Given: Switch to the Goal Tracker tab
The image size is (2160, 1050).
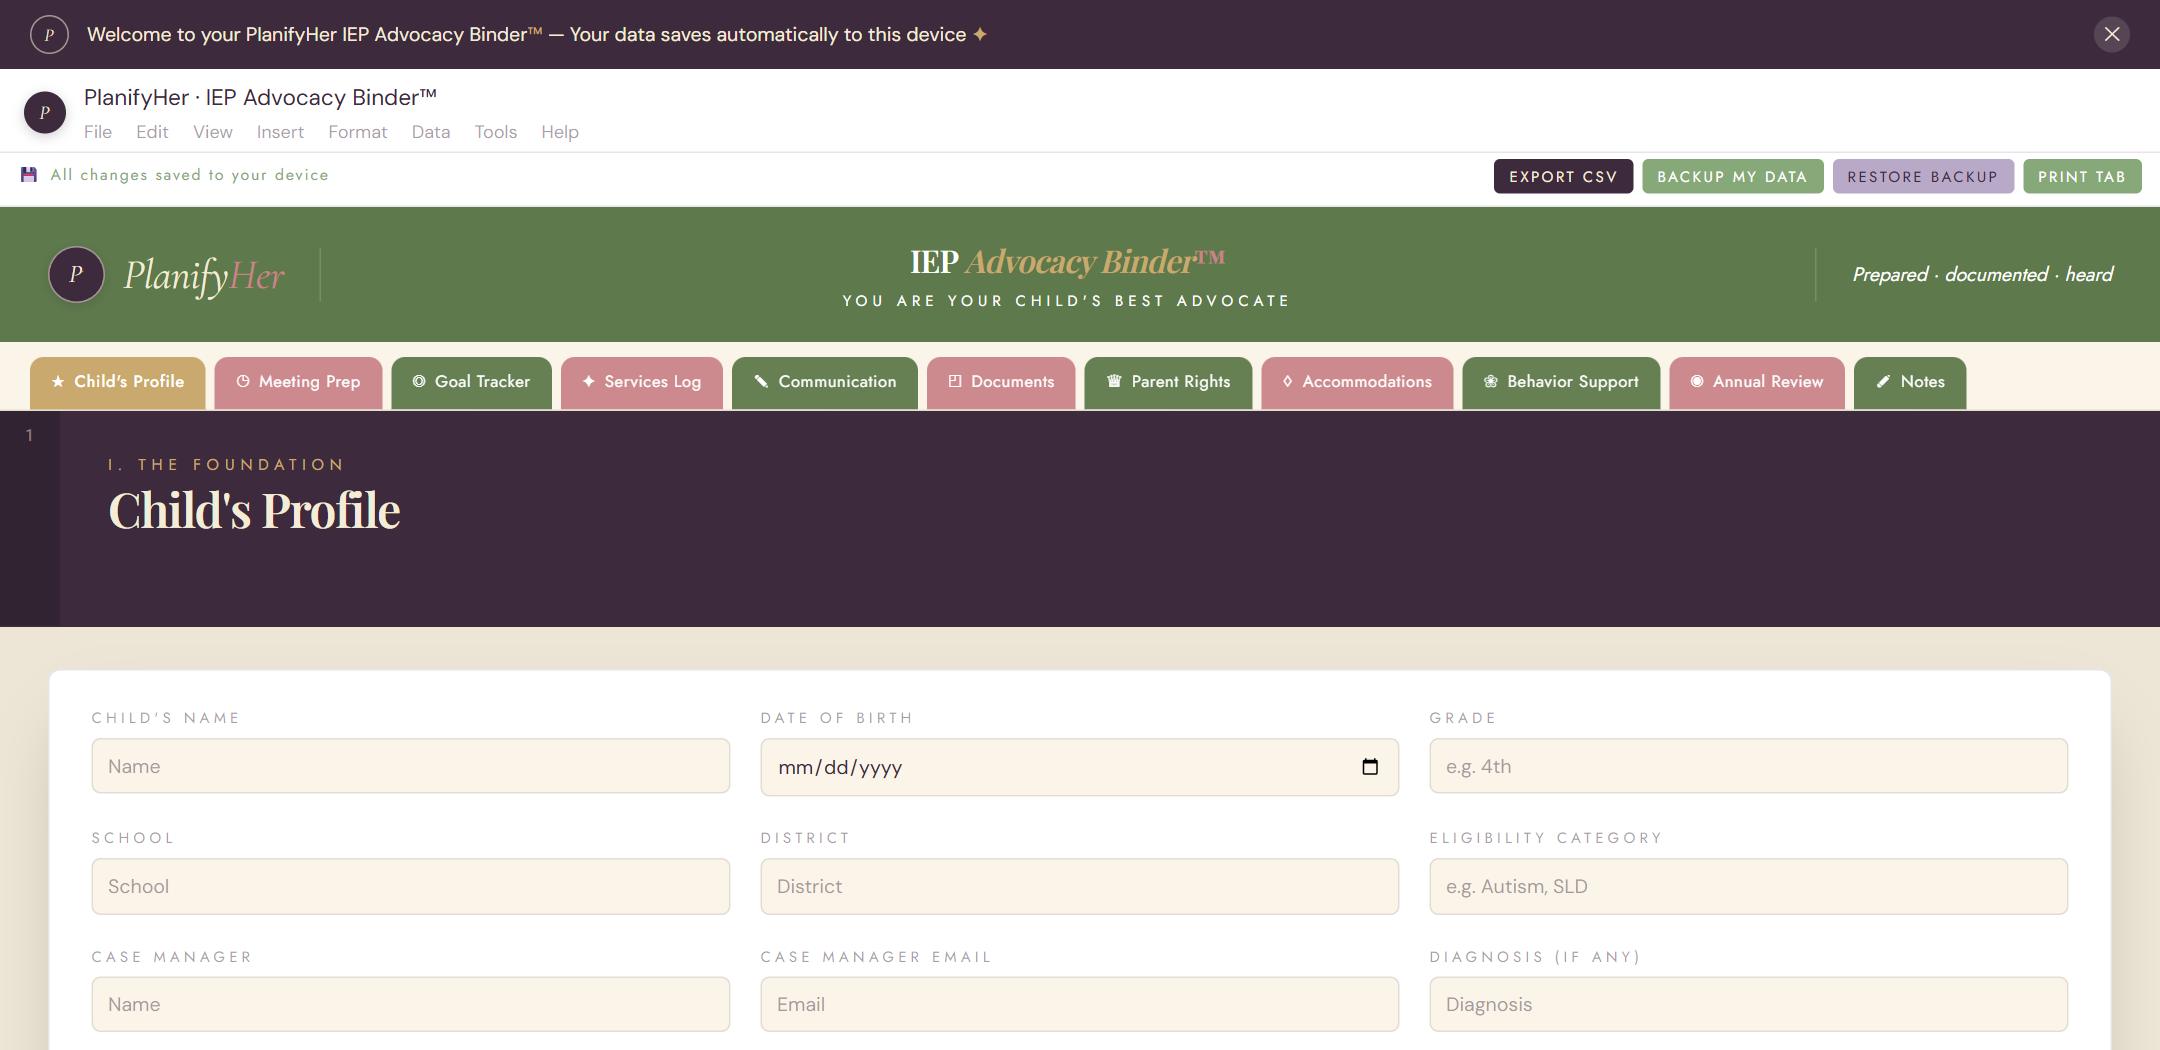Looking at the screenshot, I should (x=471, y=383).
